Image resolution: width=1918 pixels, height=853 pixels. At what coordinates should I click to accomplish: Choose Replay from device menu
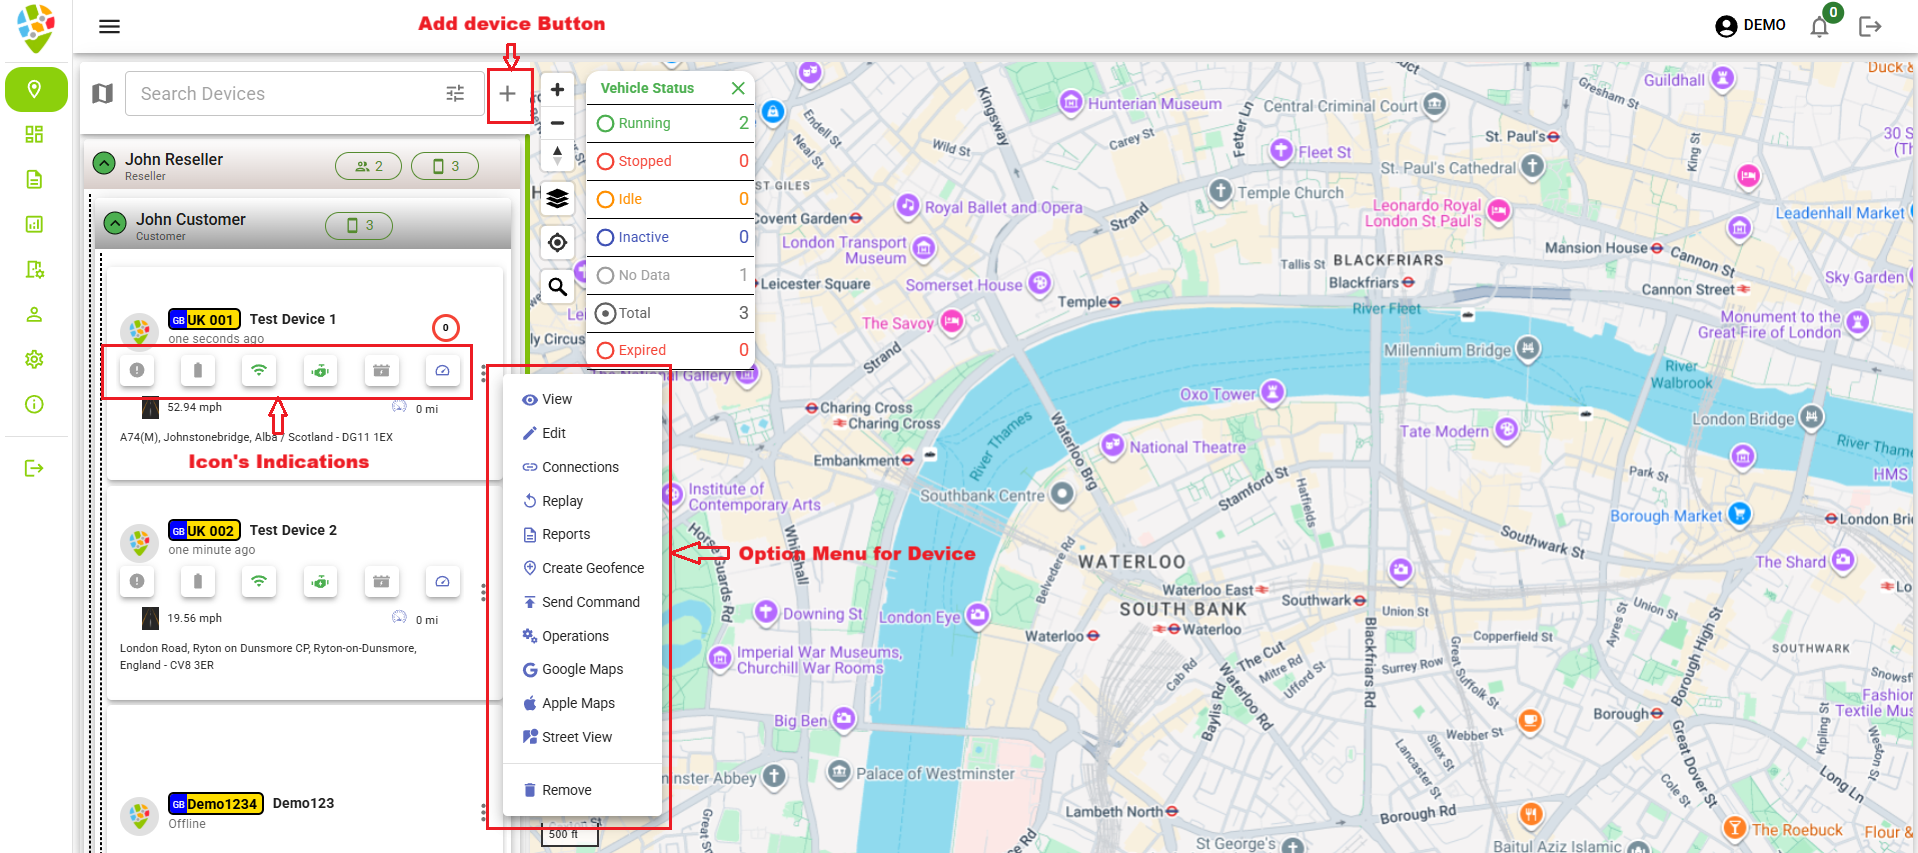point(562,501)
